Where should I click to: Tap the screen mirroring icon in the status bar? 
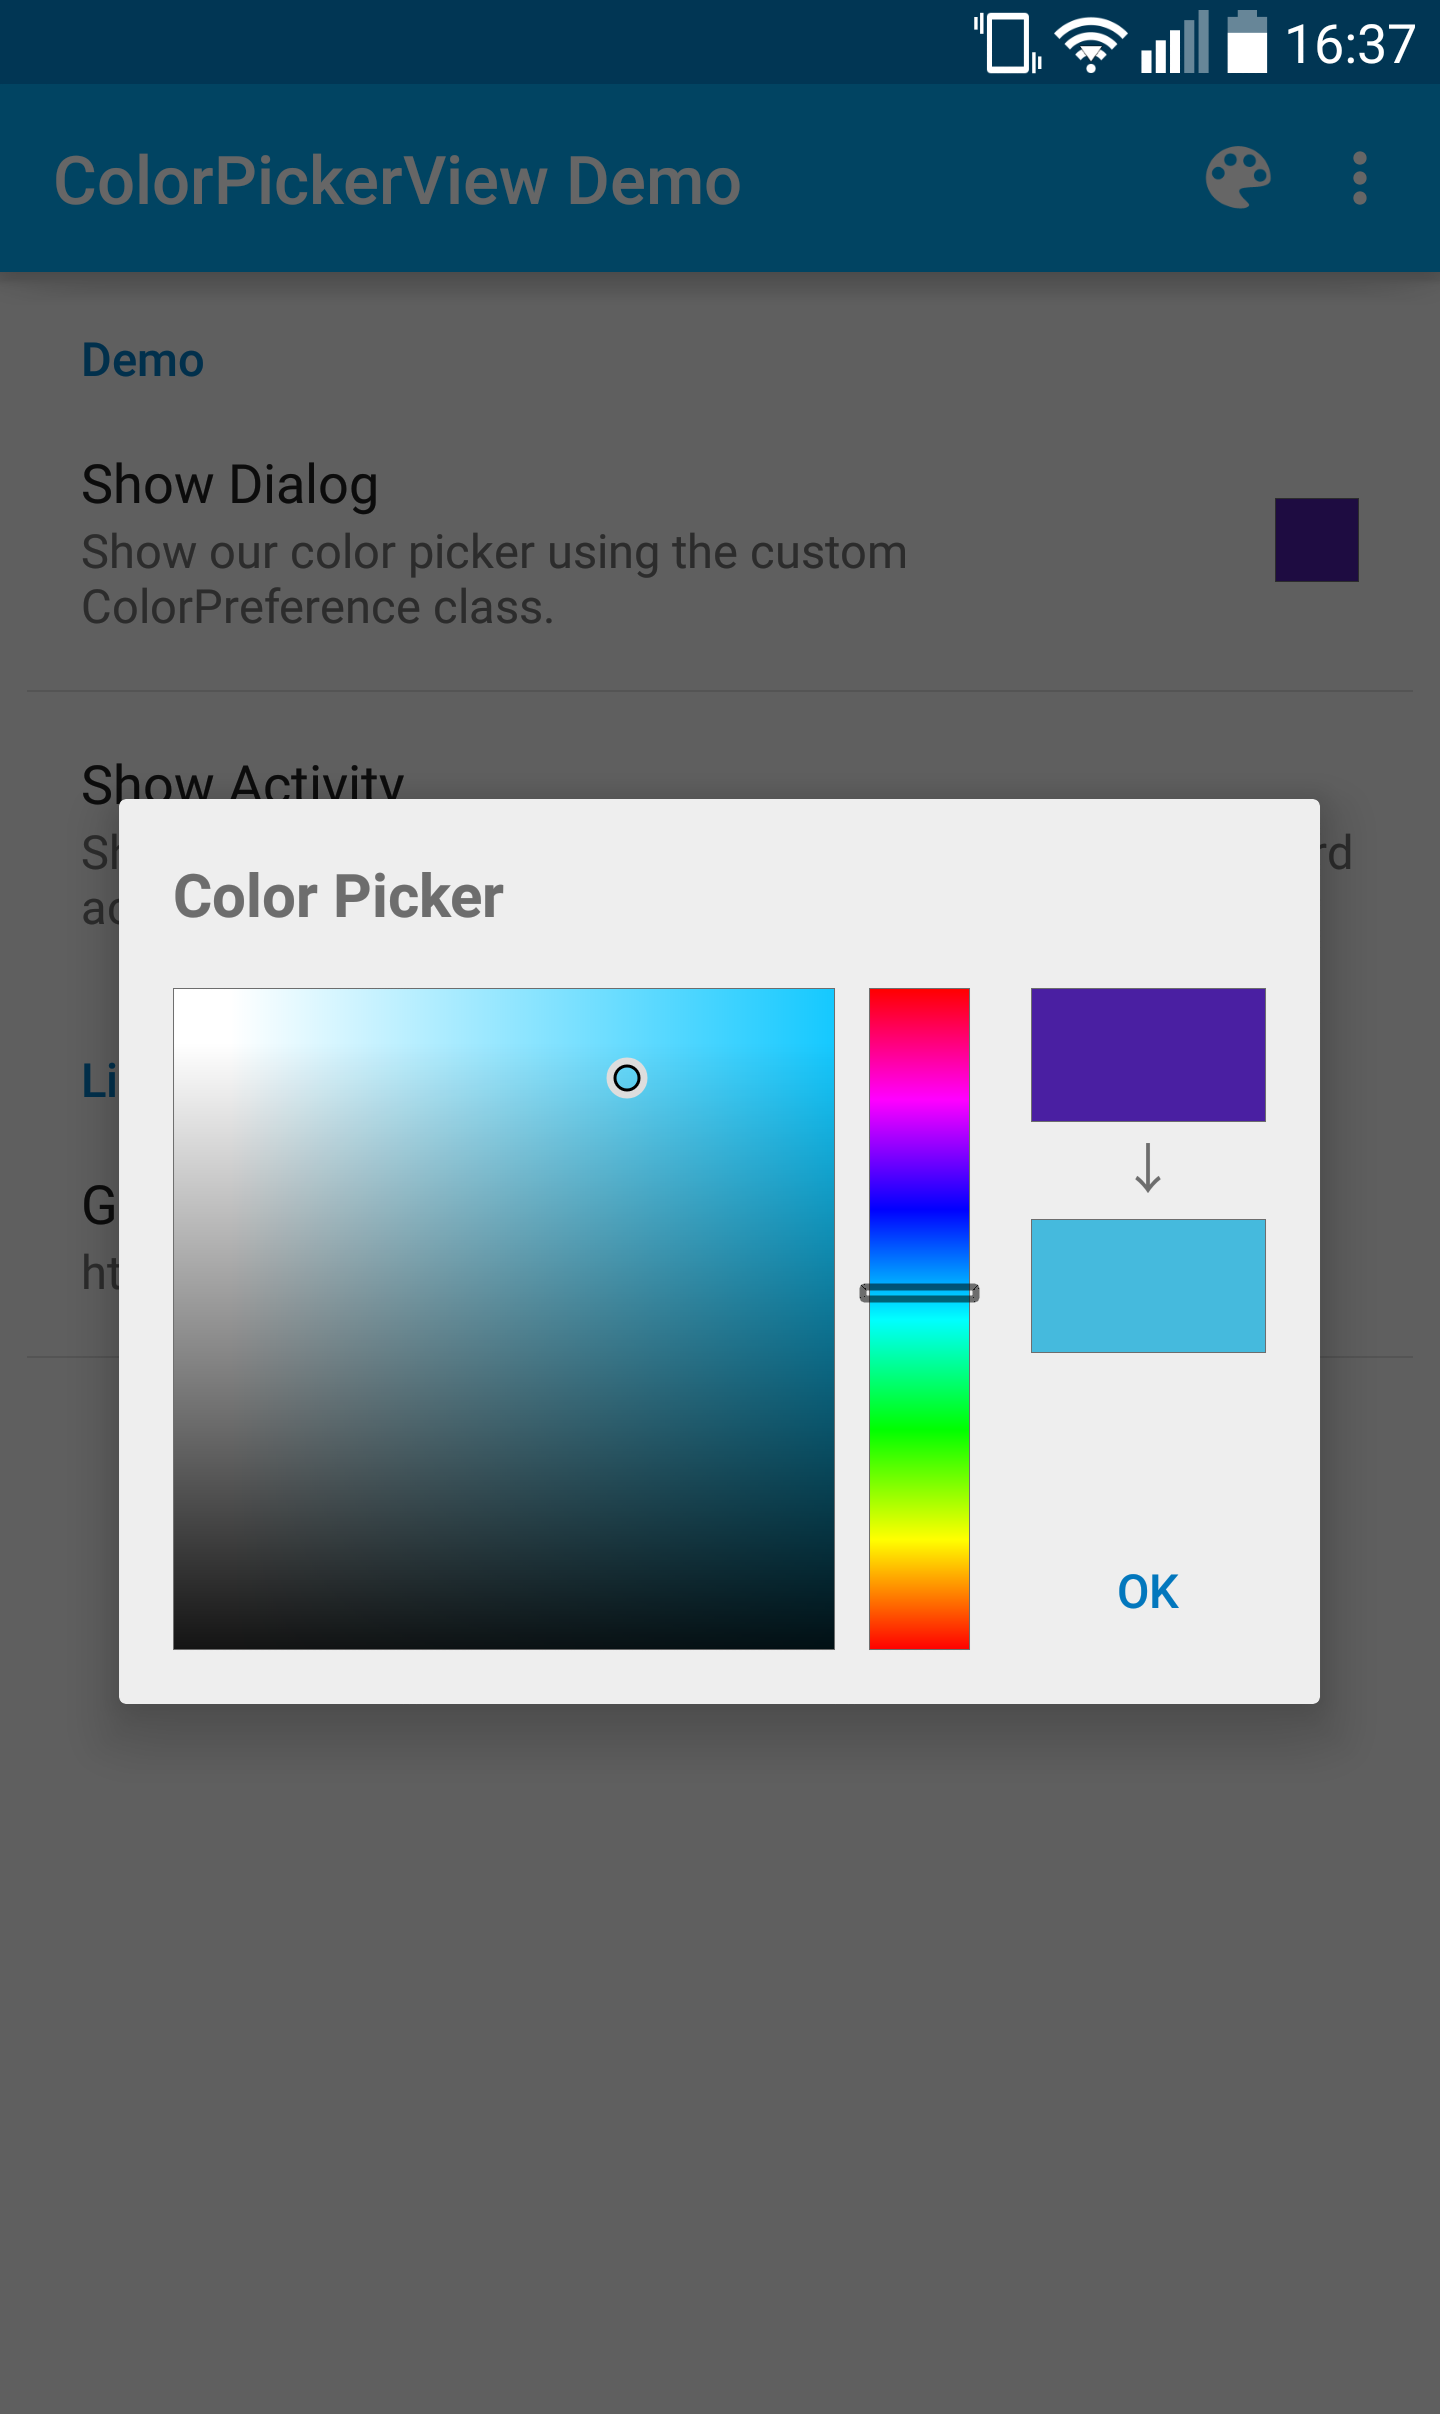[x=1005, y=42]
